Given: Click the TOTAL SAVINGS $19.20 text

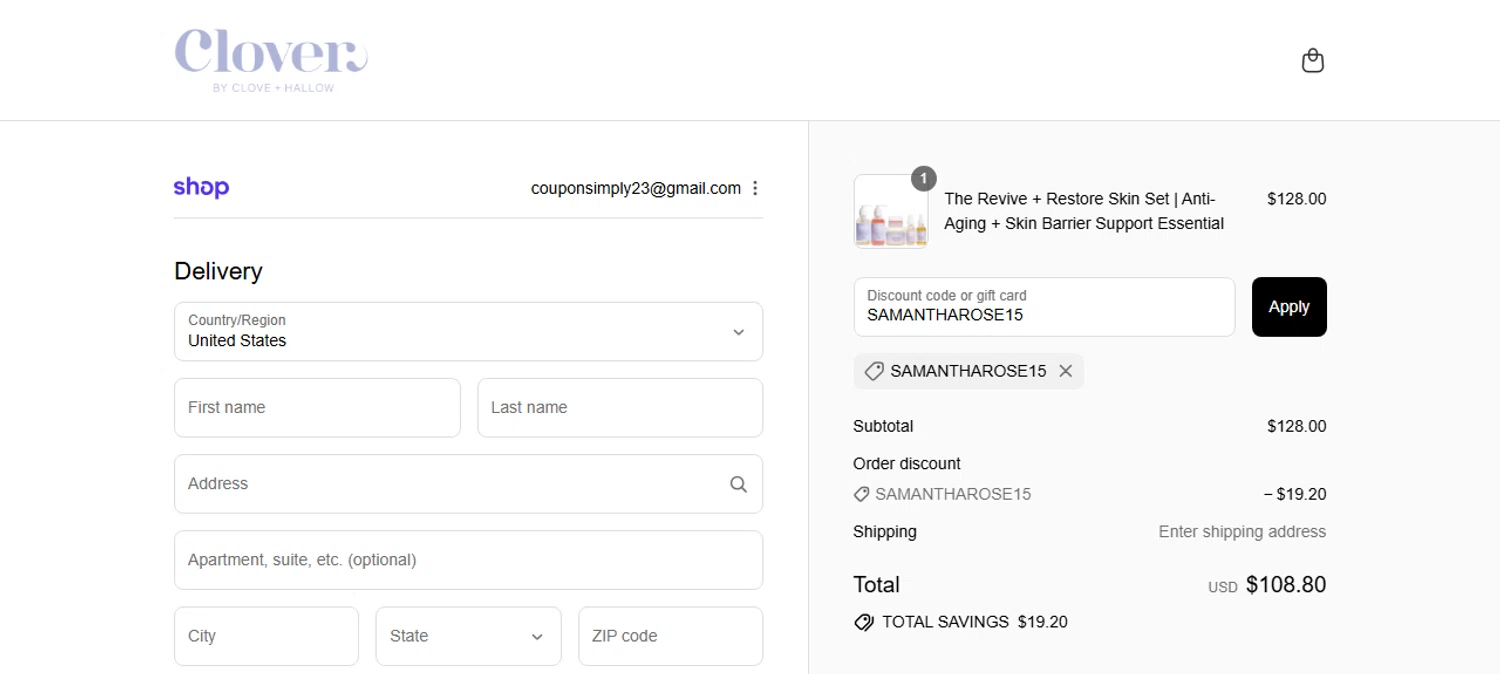Looking at the screenshot, I should [975, 622].
